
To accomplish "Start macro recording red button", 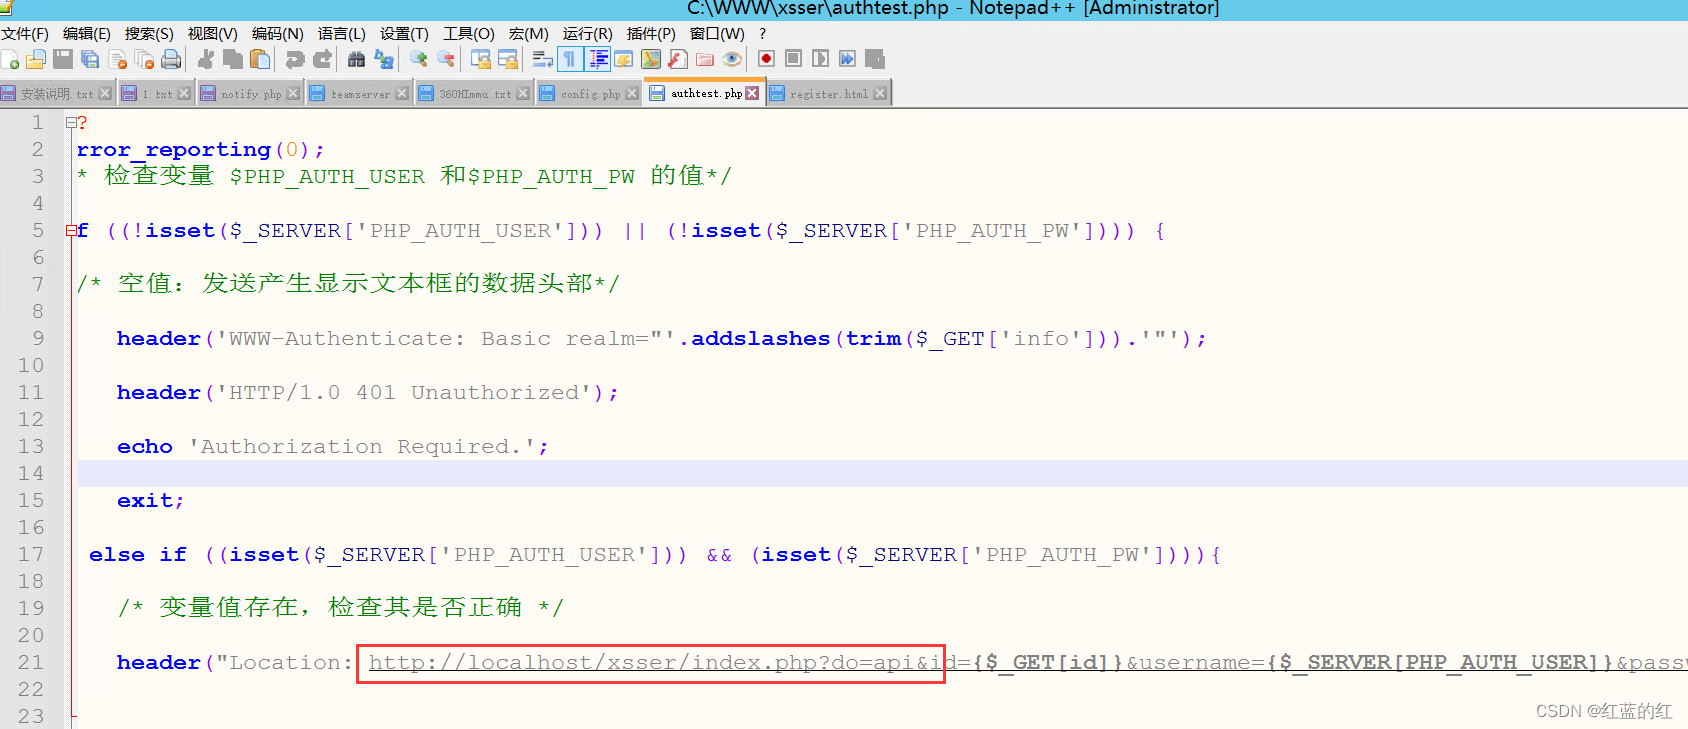I will [x=766, y=60].
